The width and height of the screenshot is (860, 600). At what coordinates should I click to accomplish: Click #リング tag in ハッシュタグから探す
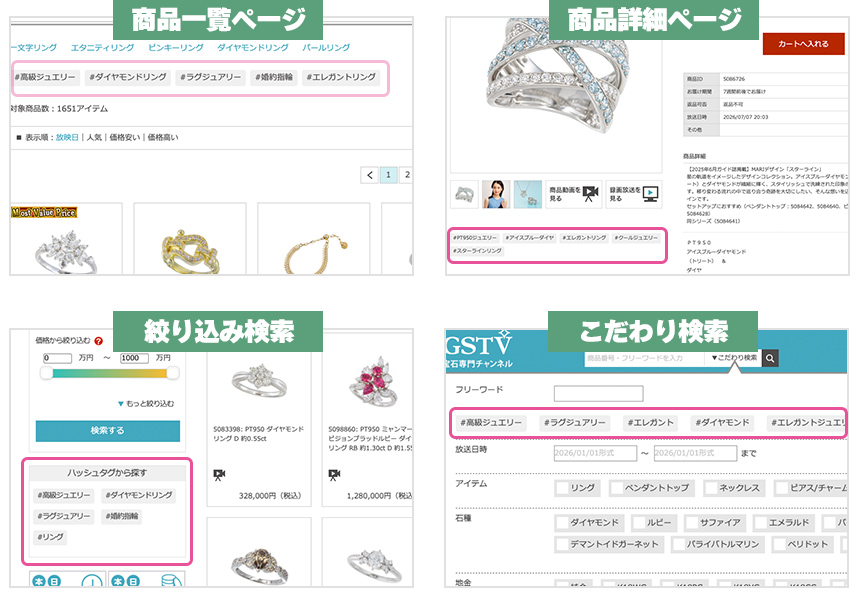pyautogui.click(x=50, y=537)
